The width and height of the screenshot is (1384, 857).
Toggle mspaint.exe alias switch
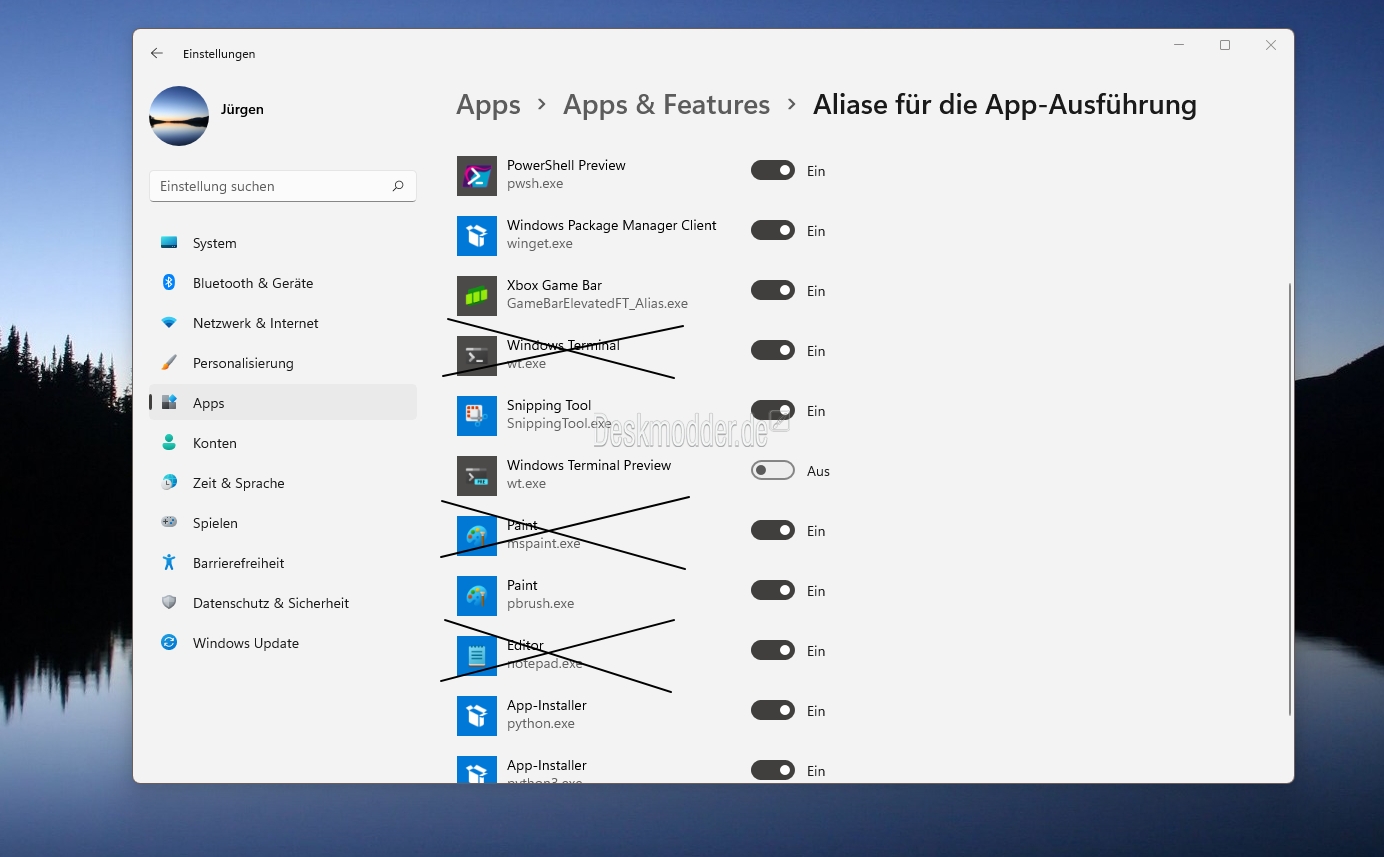773,530
